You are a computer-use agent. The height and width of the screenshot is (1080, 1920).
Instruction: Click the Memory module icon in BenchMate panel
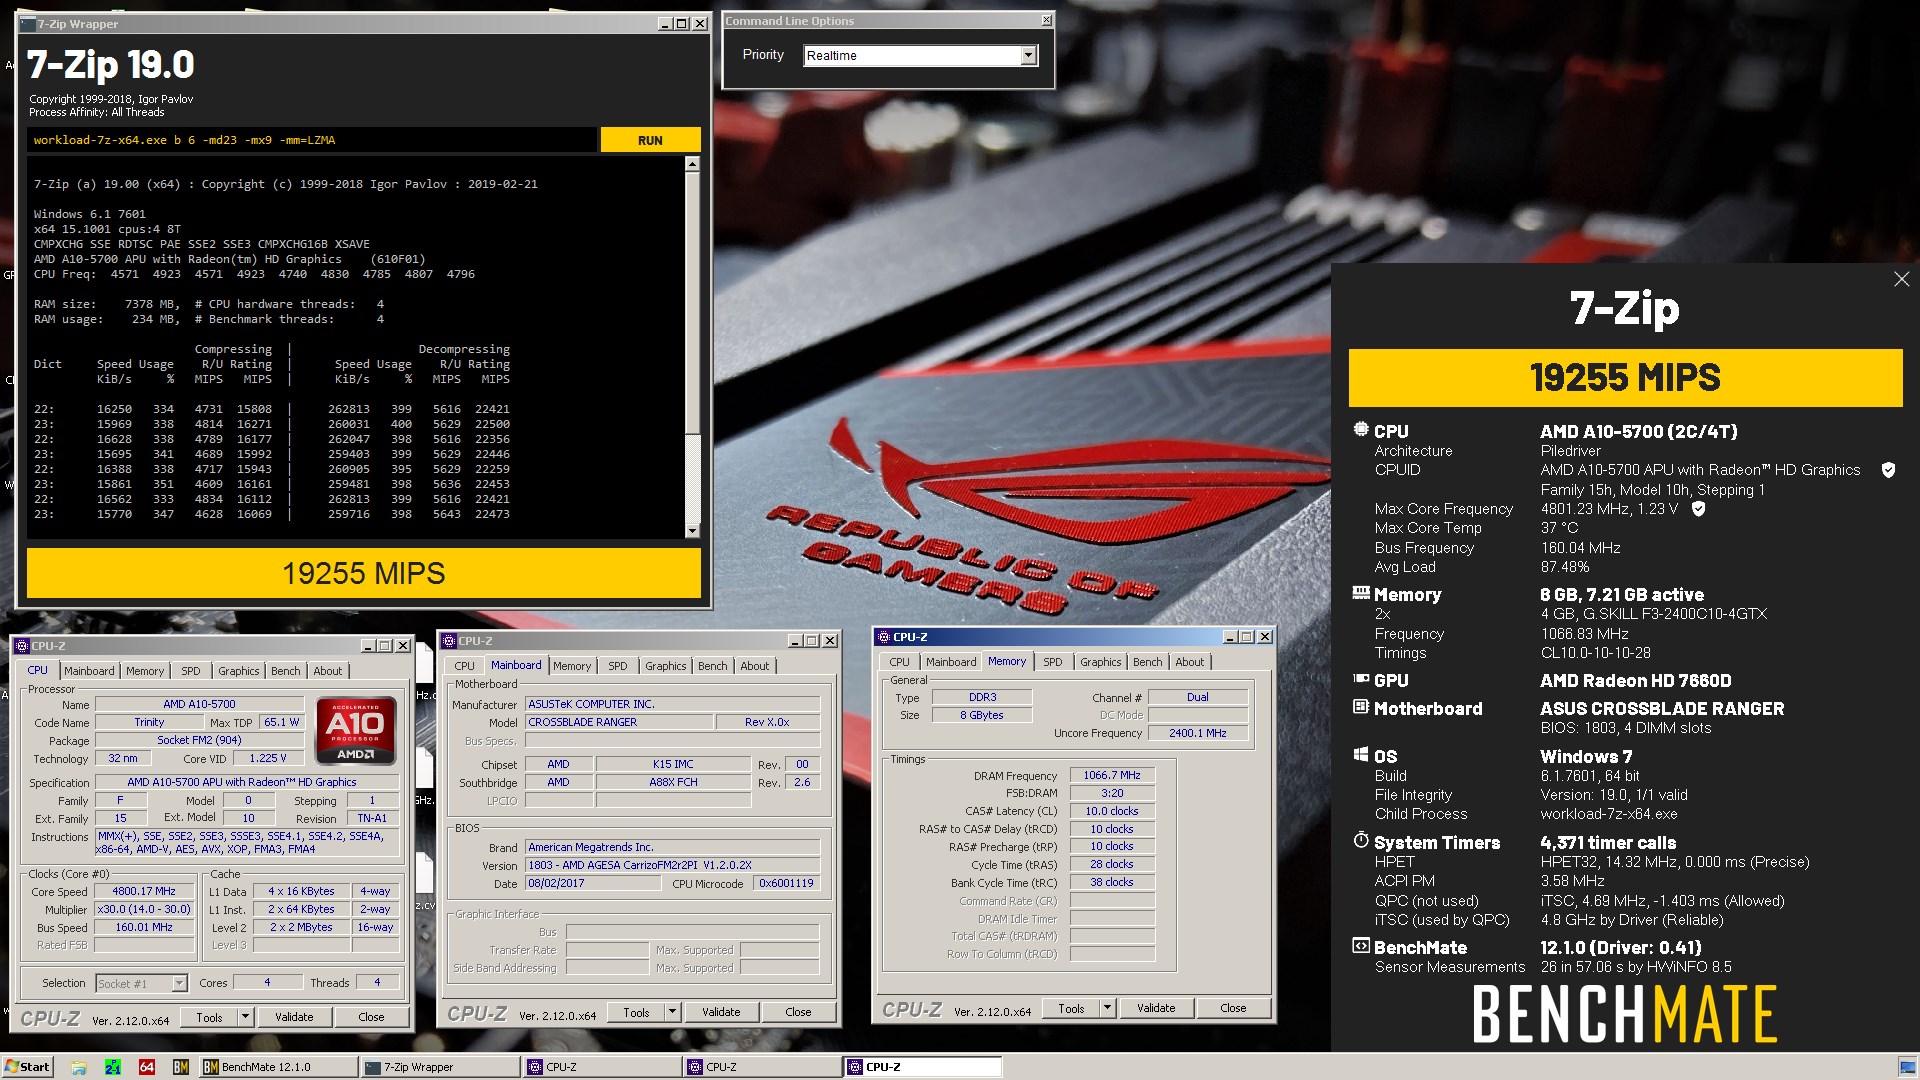[x=1360, y=593]
